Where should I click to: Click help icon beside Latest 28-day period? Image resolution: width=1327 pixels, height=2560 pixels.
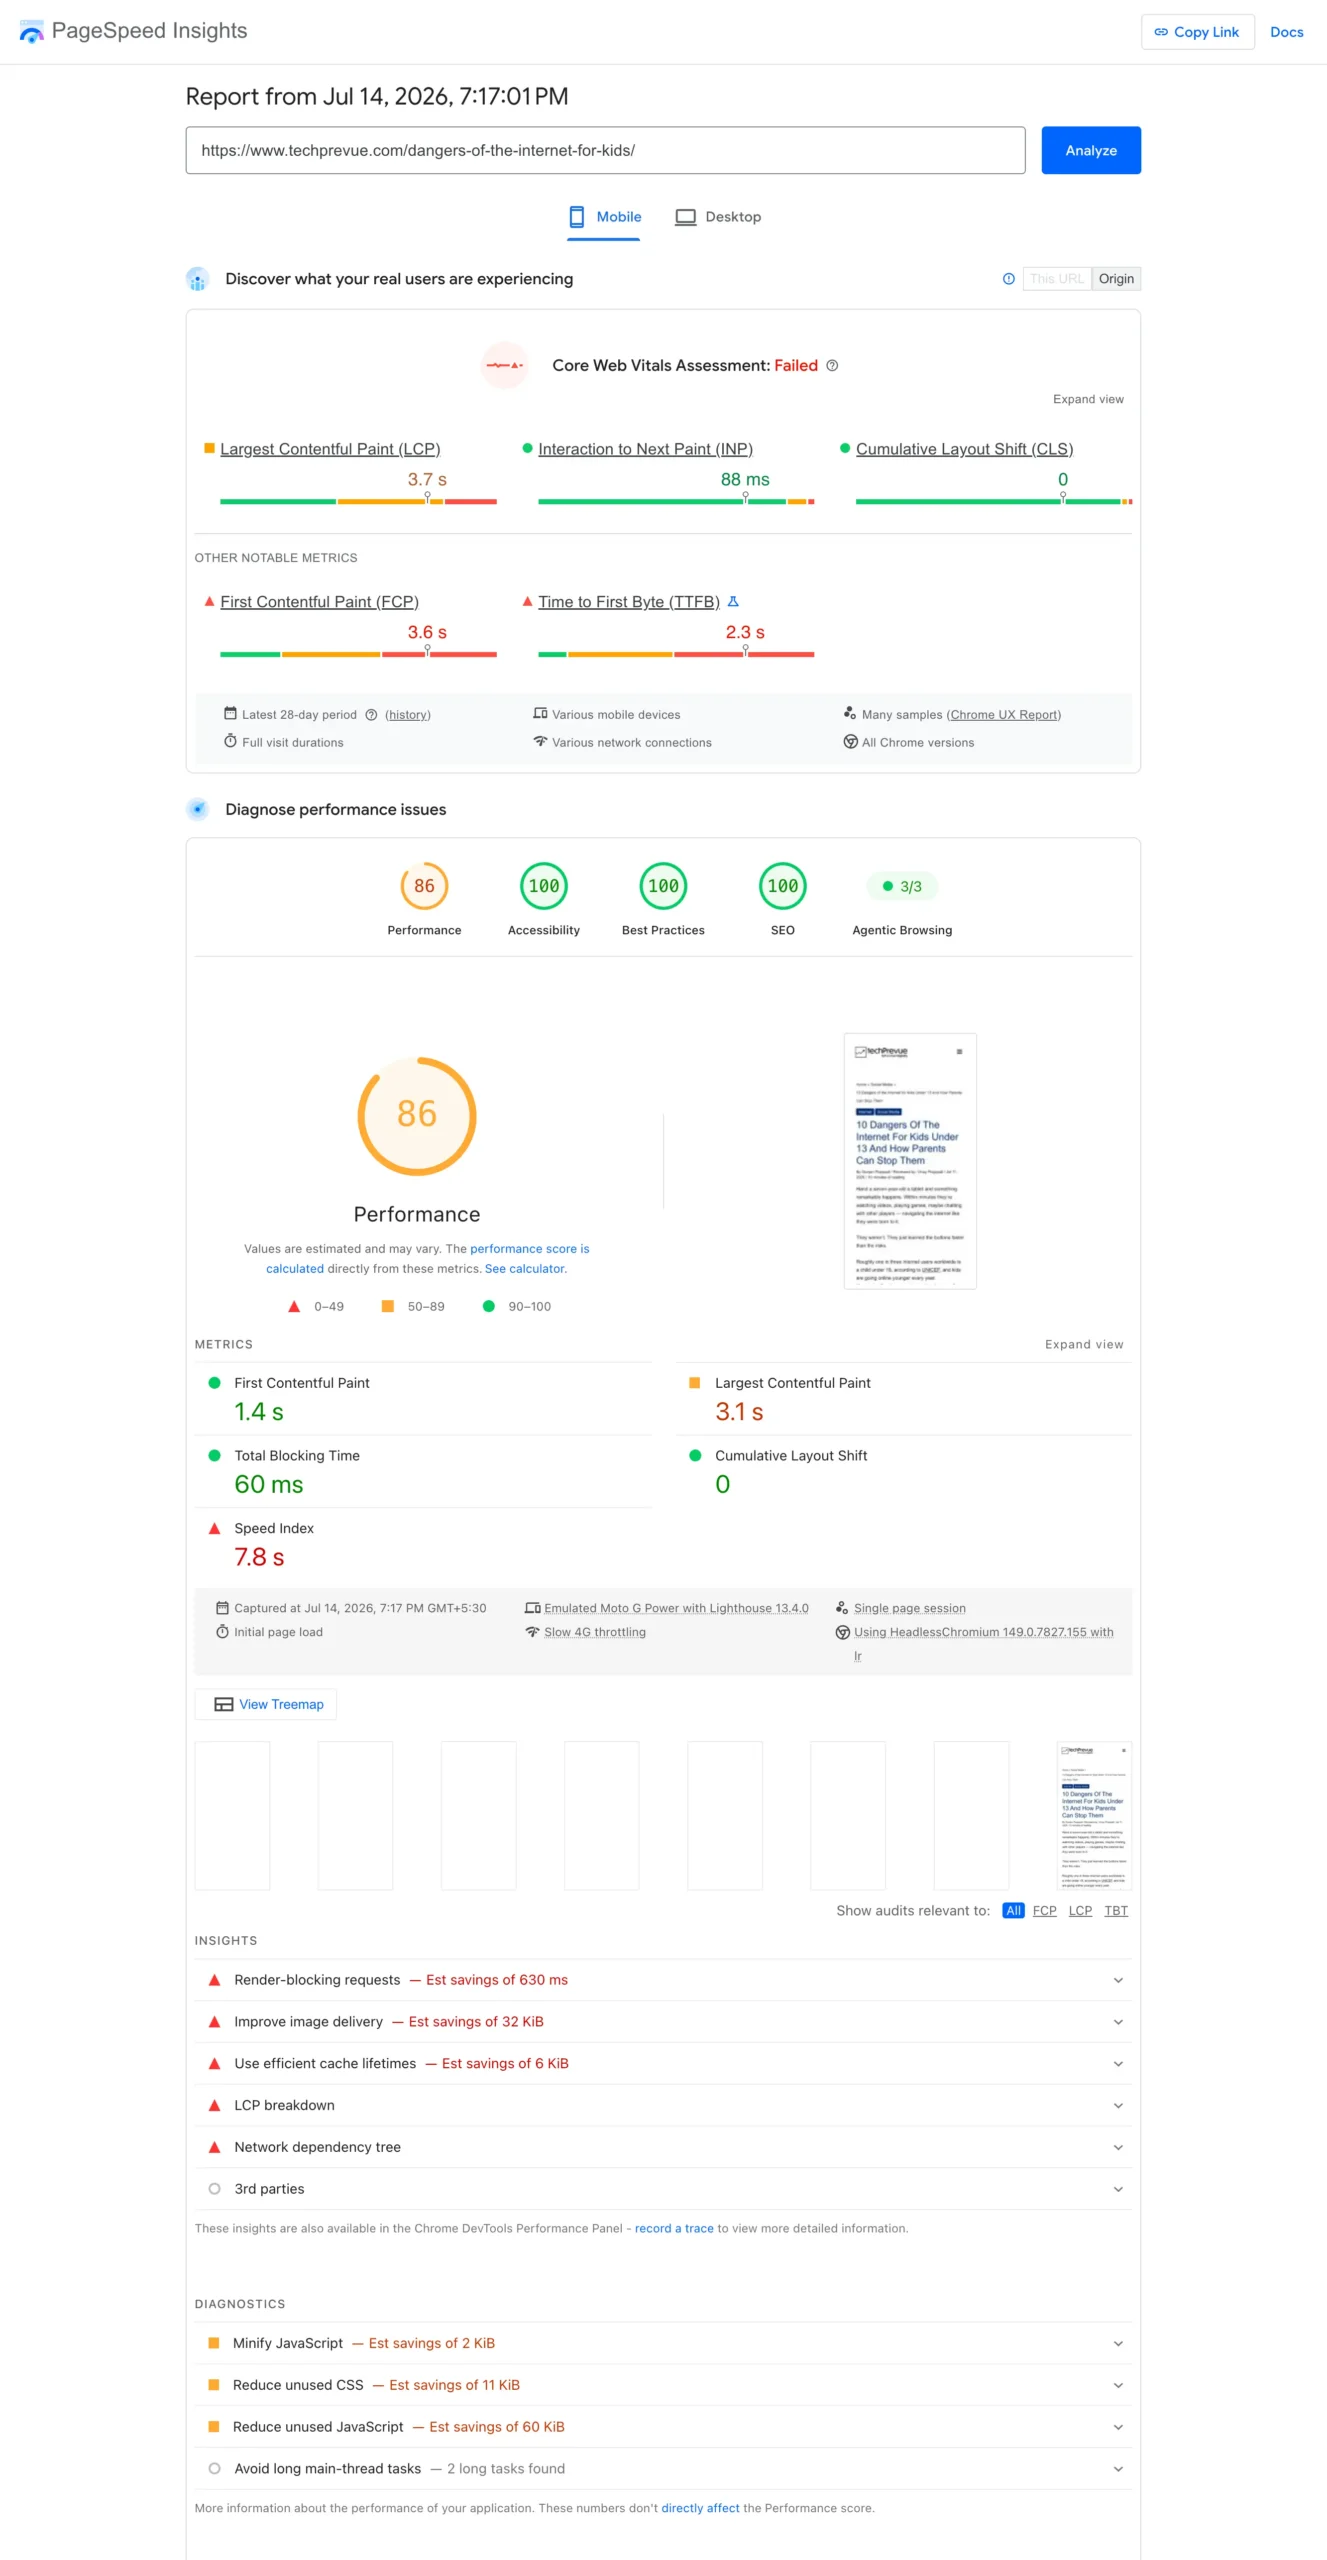tap(371, 715)
